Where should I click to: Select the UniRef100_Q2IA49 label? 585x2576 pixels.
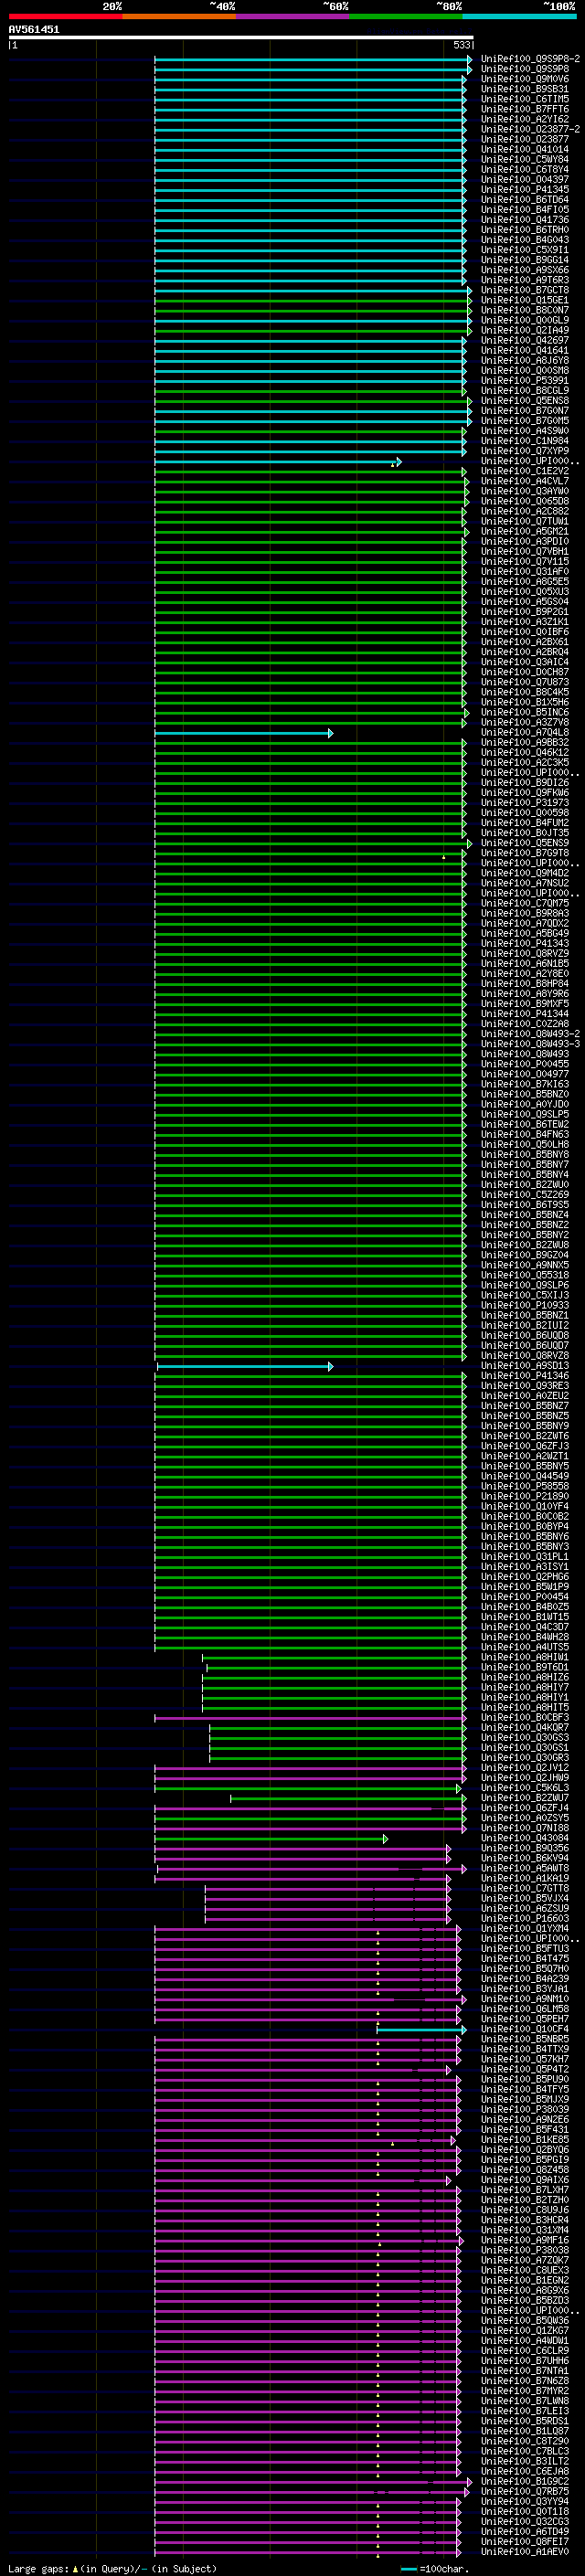point(525,330)
